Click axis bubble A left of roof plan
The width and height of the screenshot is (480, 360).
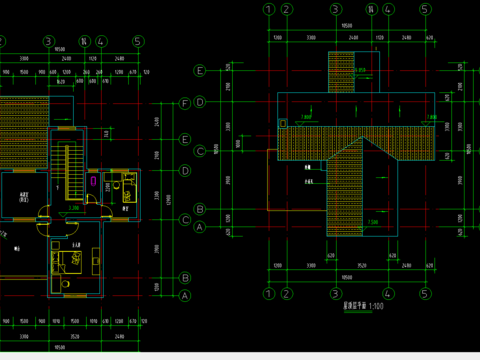(x=200, y=227)
